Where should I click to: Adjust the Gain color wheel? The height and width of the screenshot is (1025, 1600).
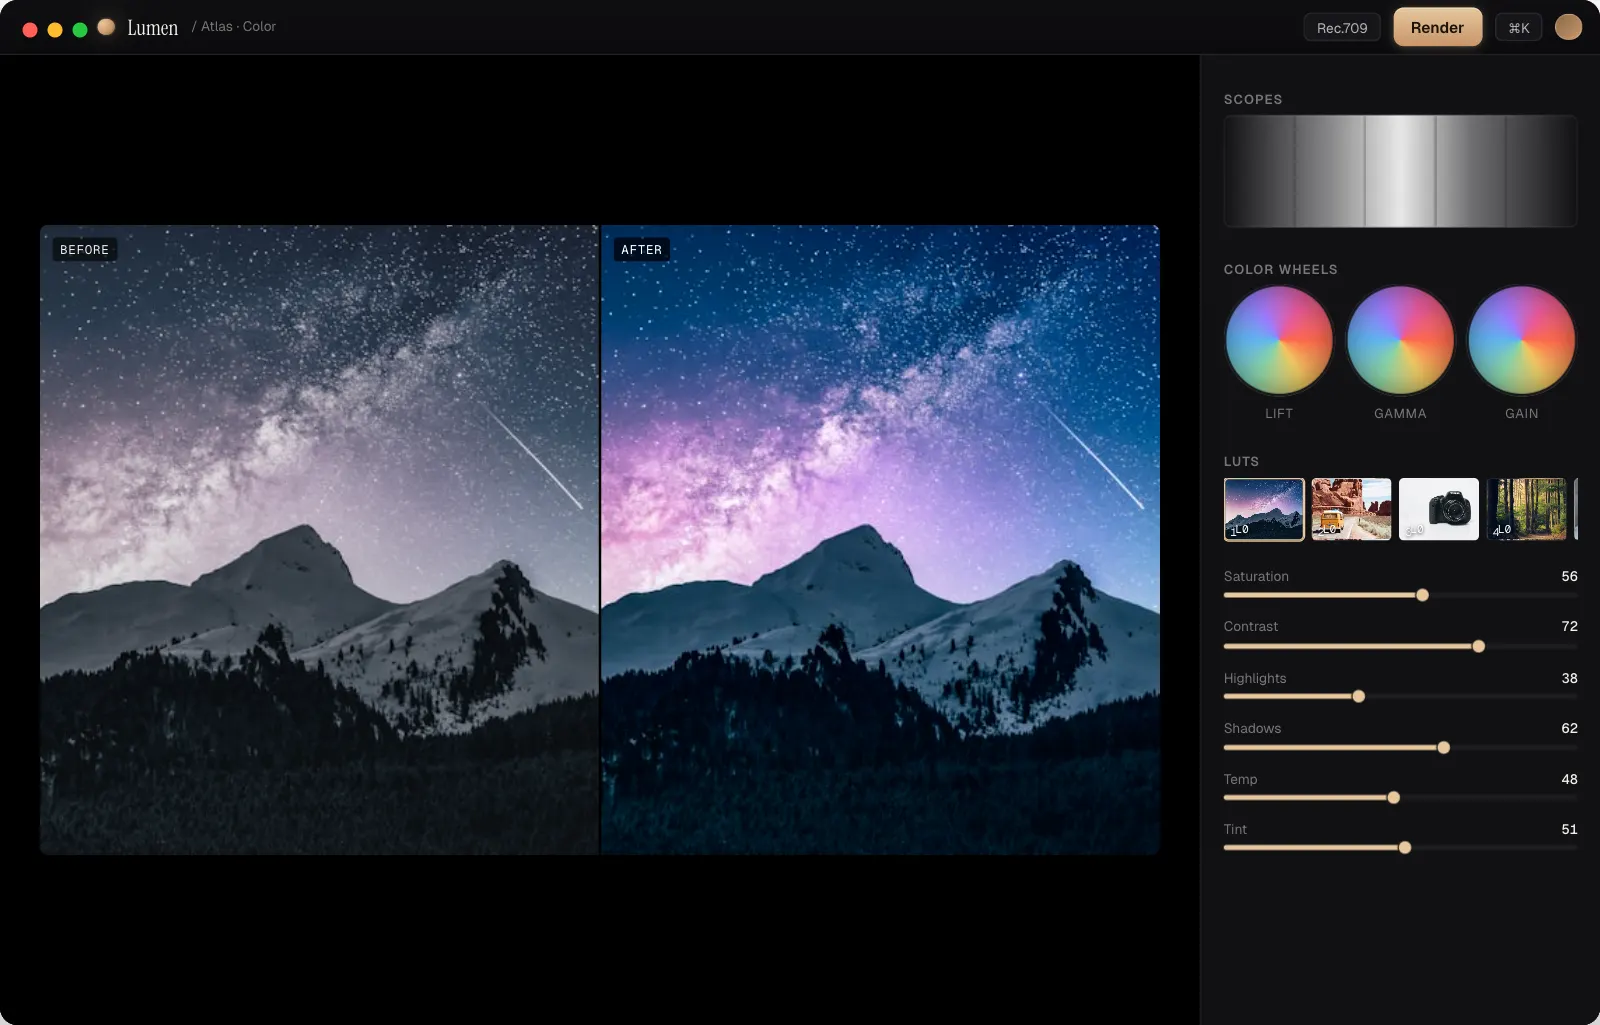pyautogui.click(x=1522, y=340)
